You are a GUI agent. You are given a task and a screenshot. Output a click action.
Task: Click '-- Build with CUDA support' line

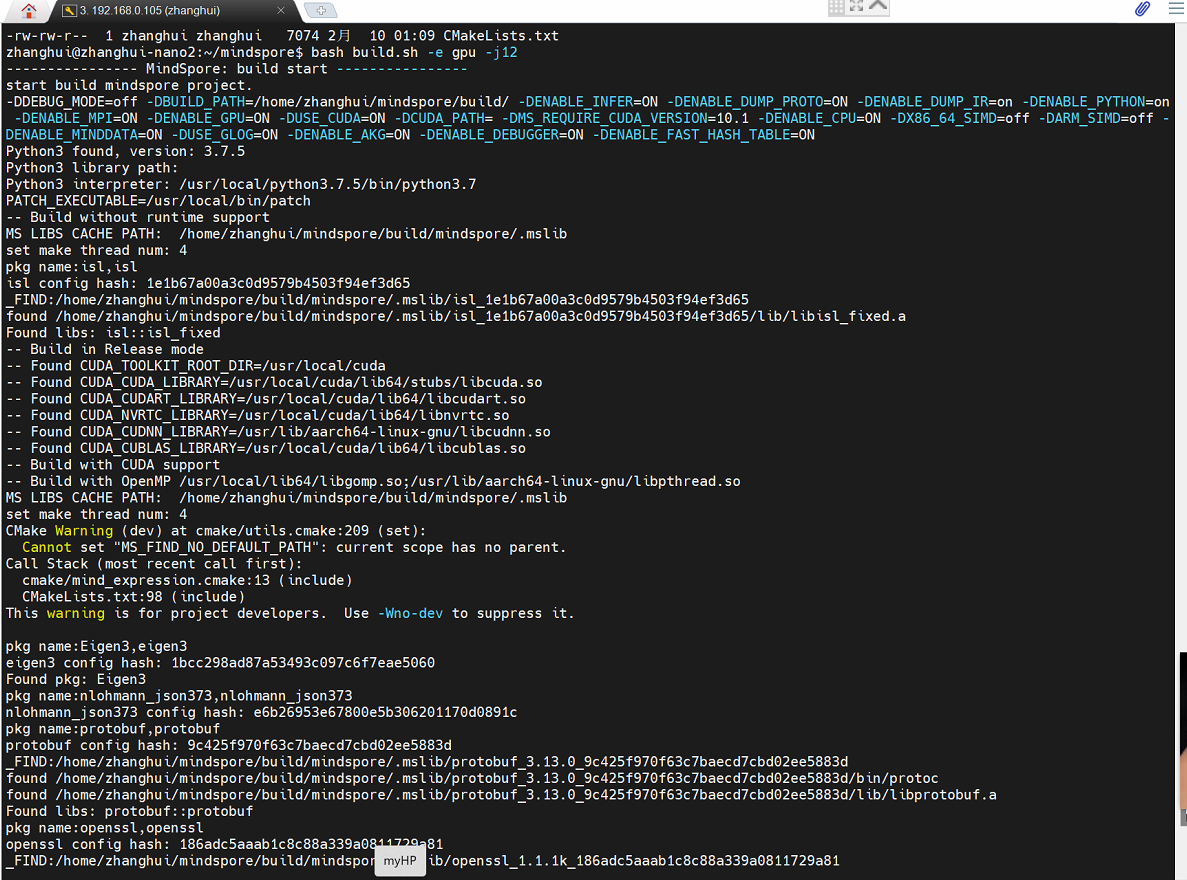(113, 465)
